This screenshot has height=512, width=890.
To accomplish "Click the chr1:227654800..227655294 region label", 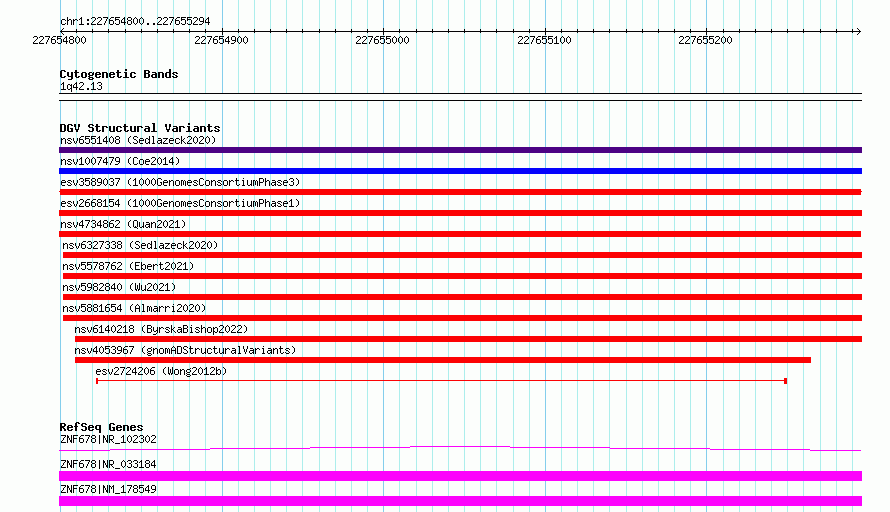I will (135, 21).
